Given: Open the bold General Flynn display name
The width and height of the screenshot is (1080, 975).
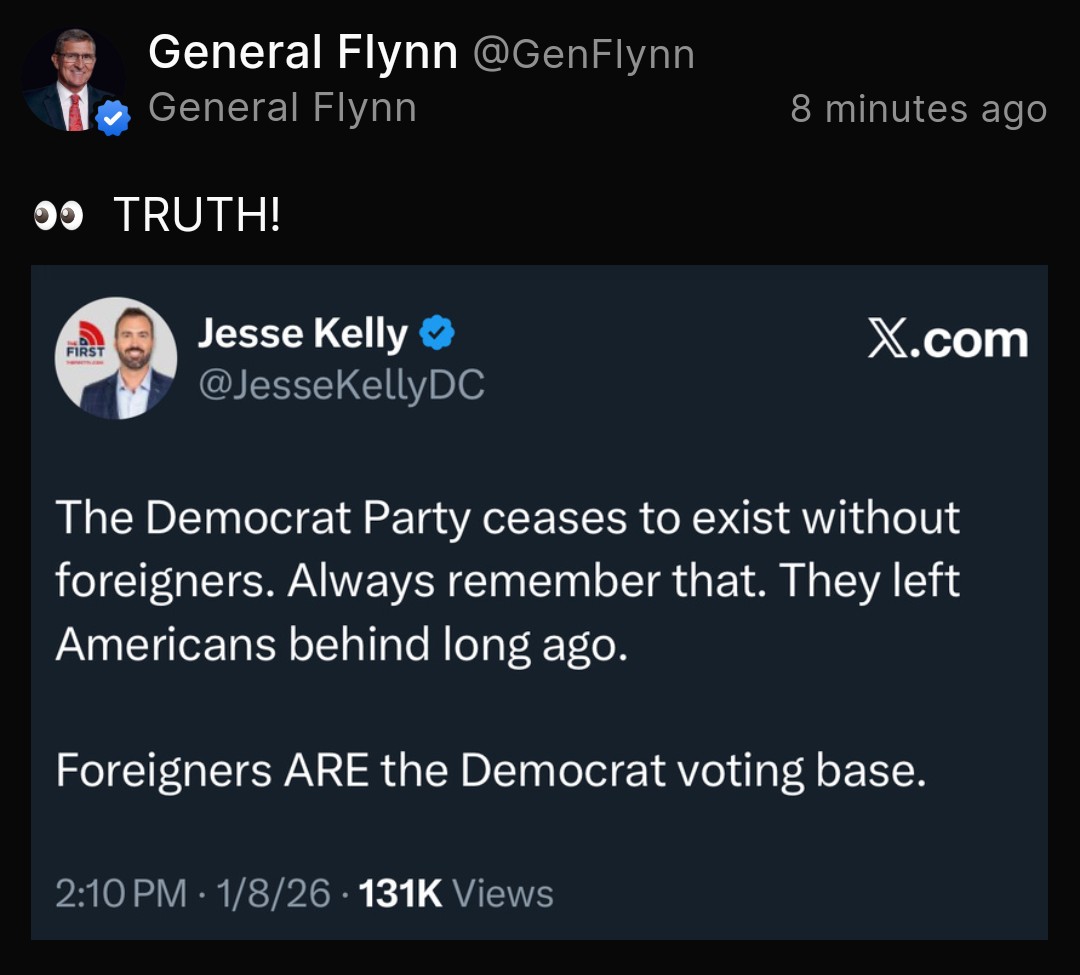Looking at the screenshot, I should point(302,52).
